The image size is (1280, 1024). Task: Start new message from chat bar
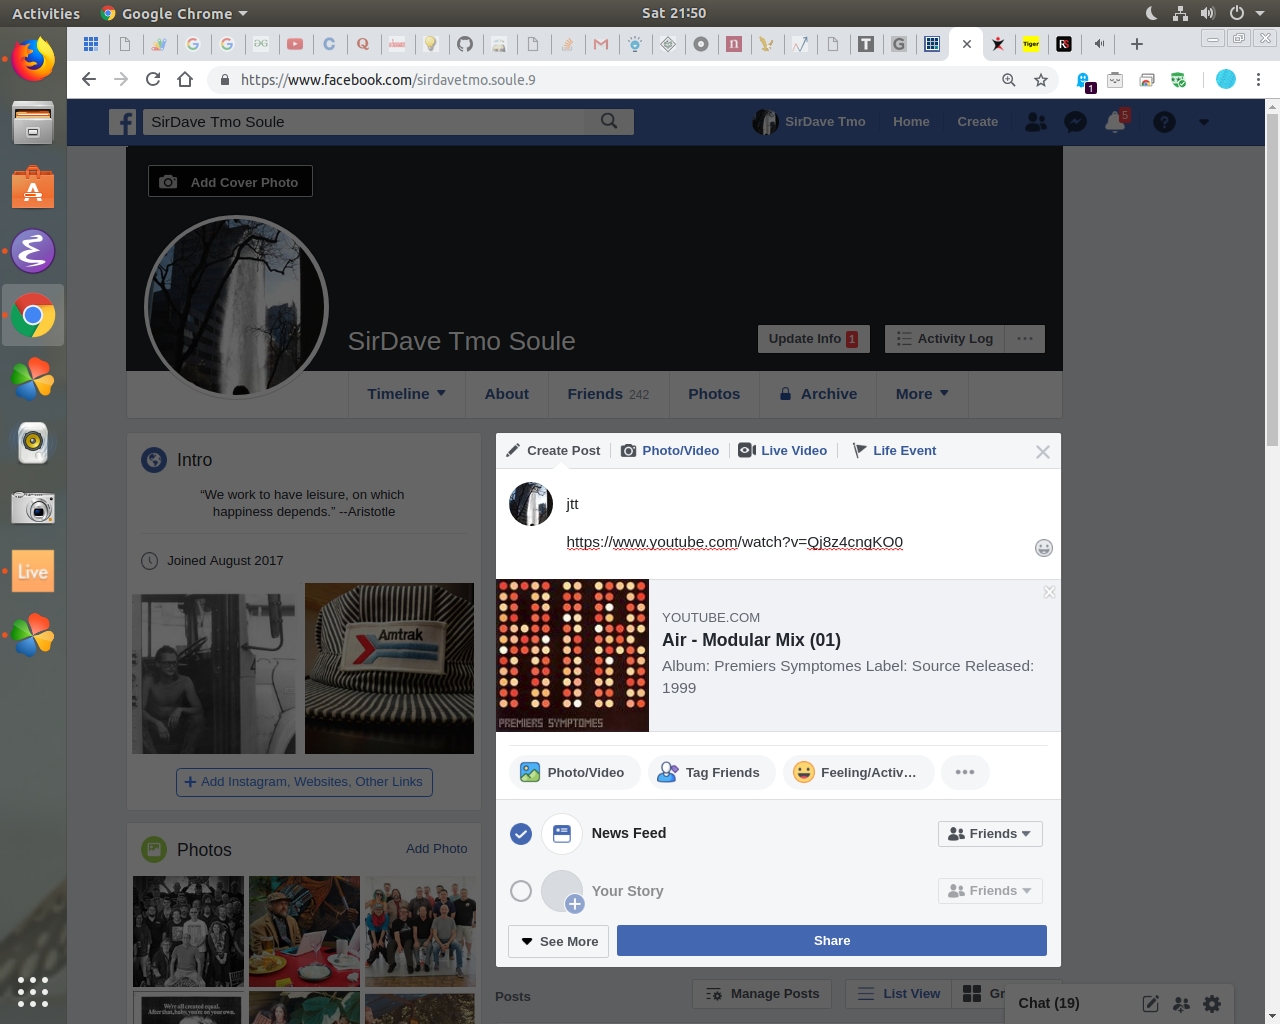point(1151,1003)
